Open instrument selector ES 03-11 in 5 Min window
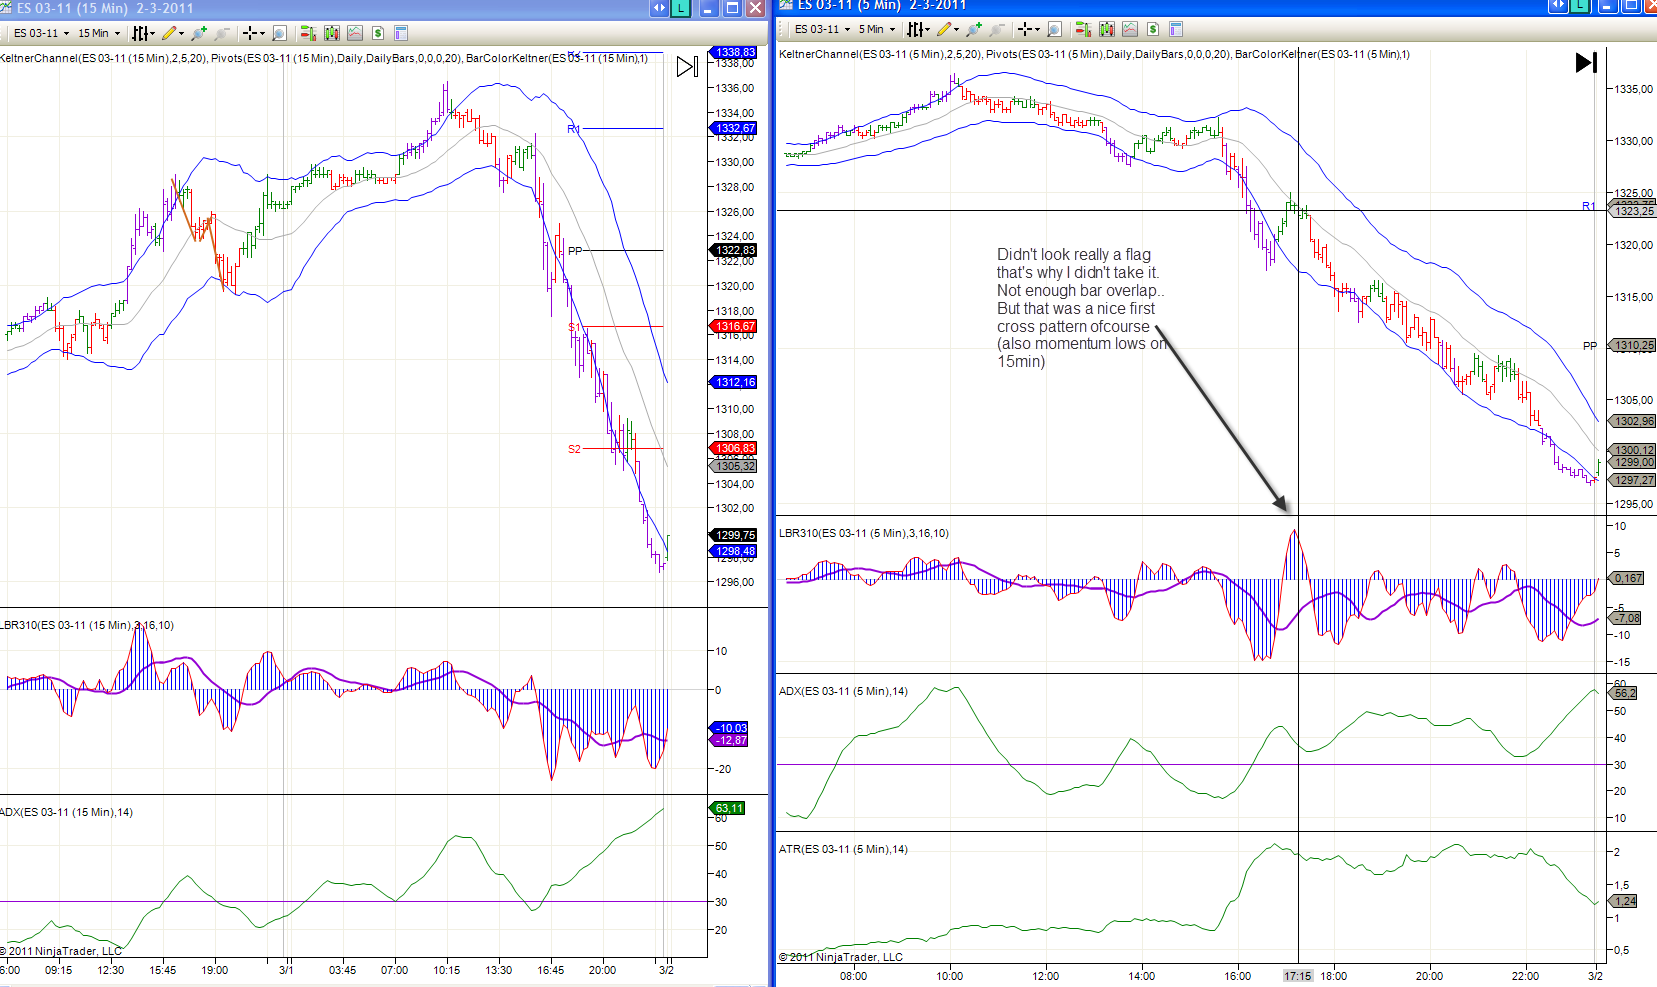Viewport: 1657px width, 987px height. [823, 29]
